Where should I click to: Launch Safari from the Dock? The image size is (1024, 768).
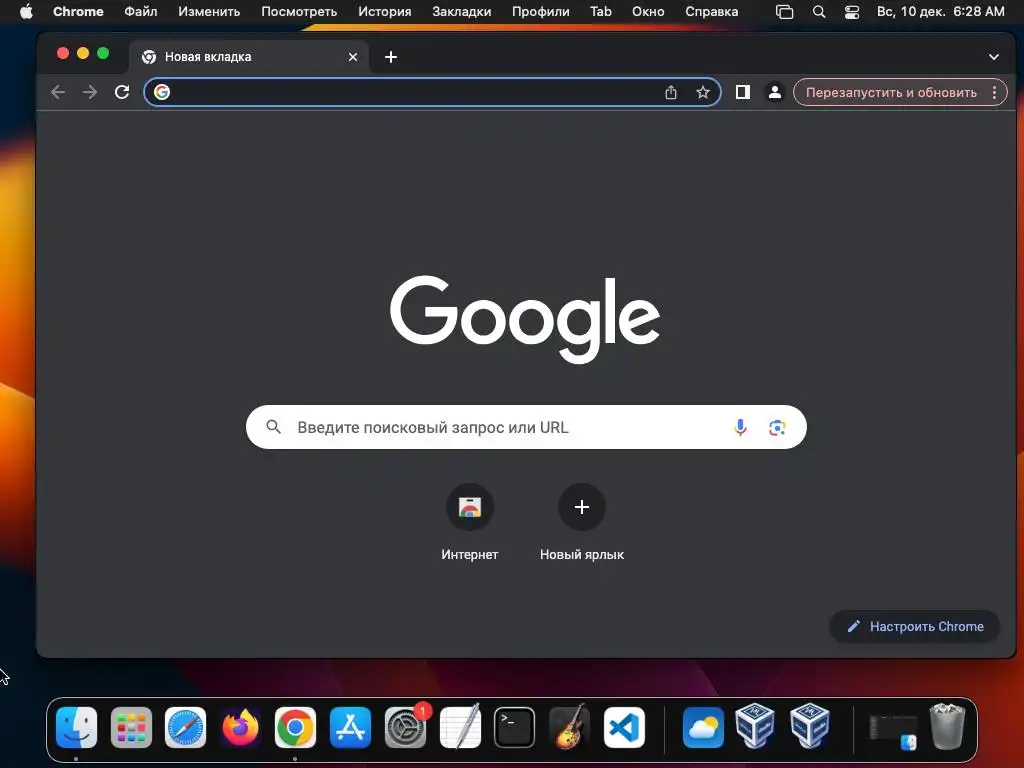185,727
